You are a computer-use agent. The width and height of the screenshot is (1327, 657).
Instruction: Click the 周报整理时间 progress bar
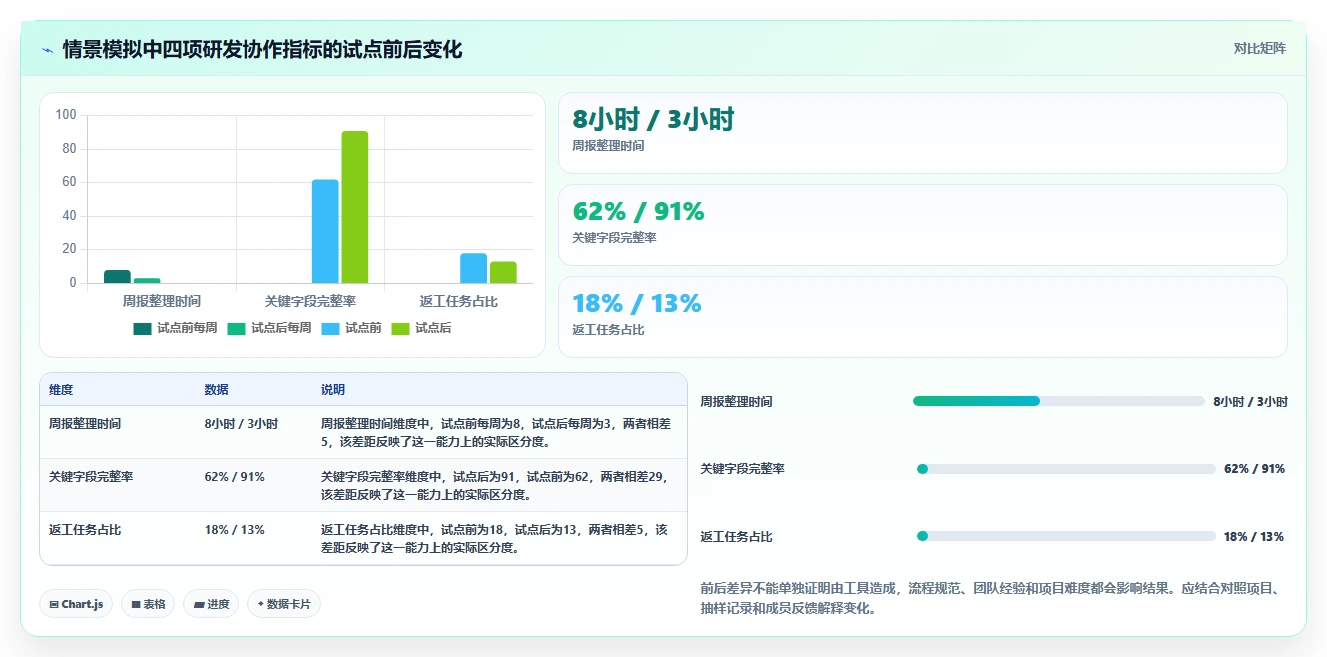1058,401
